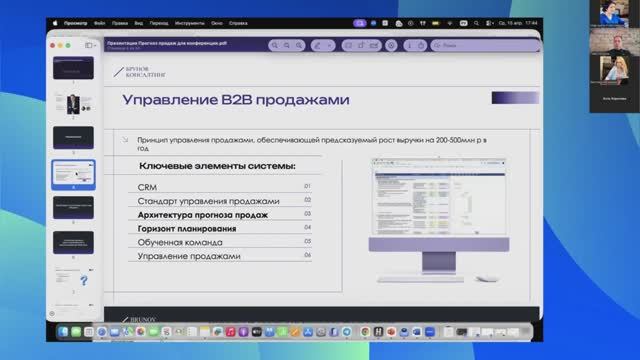
Task: Click 'Обученная команда' row
Action: click(x=220, y=242)
